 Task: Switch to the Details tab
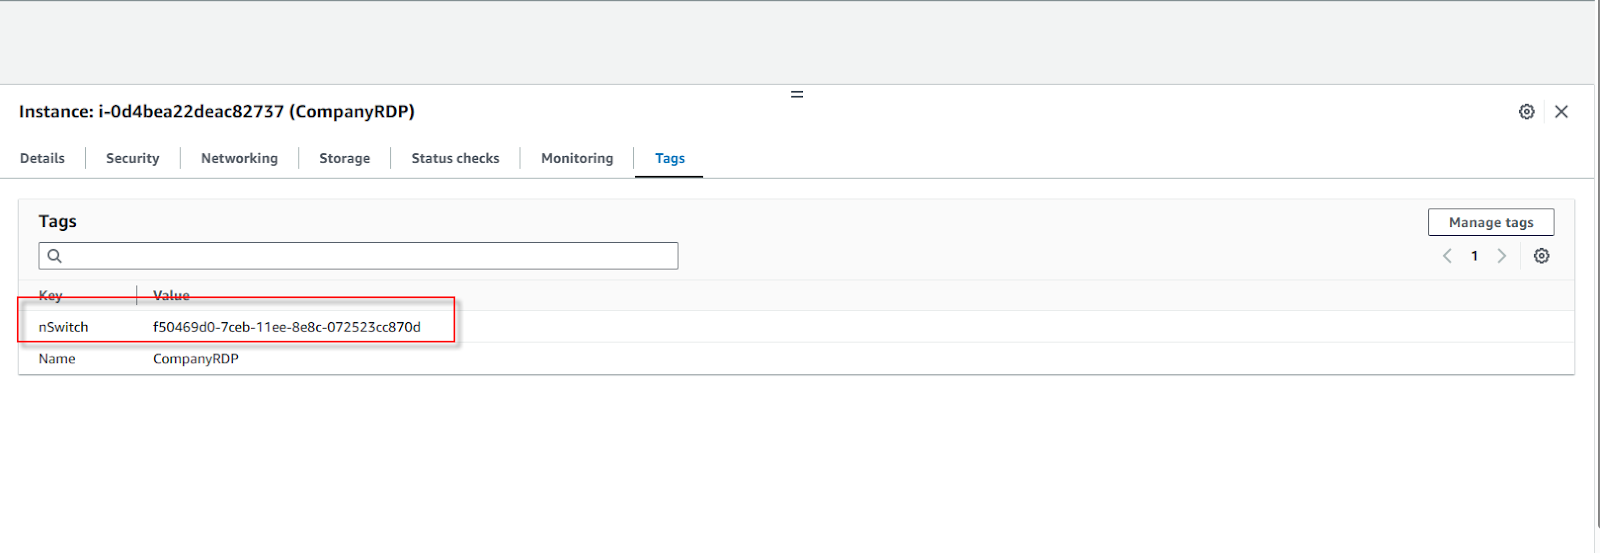coord(42,158)
